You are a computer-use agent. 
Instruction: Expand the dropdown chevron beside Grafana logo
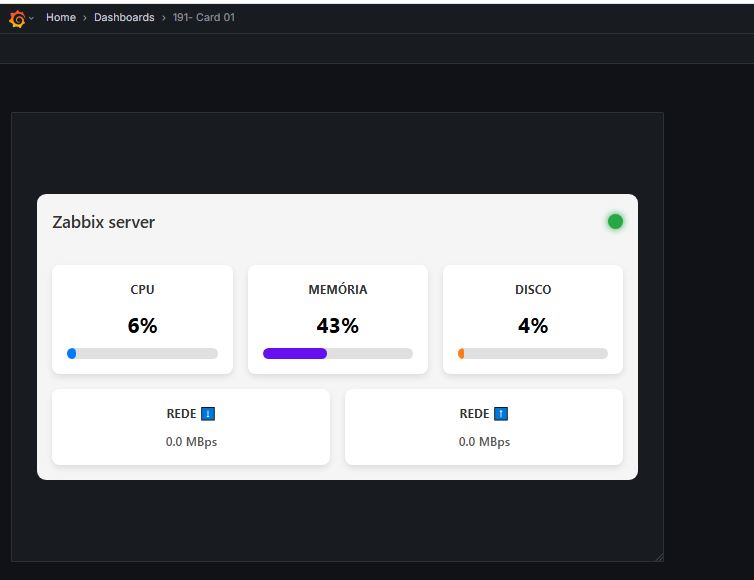pyautogui.click(x=31, y=18)
